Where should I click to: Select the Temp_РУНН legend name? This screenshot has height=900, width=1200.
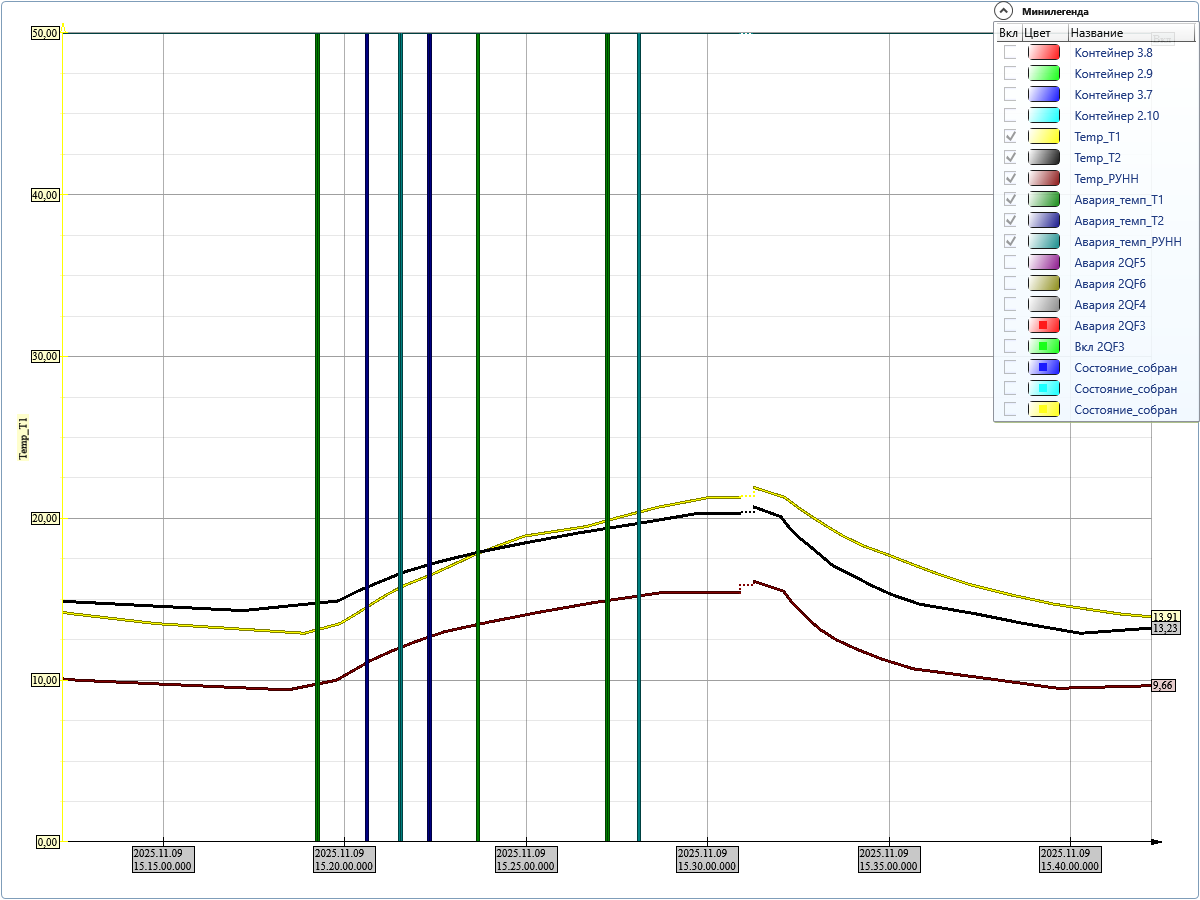coord(1108,179)
